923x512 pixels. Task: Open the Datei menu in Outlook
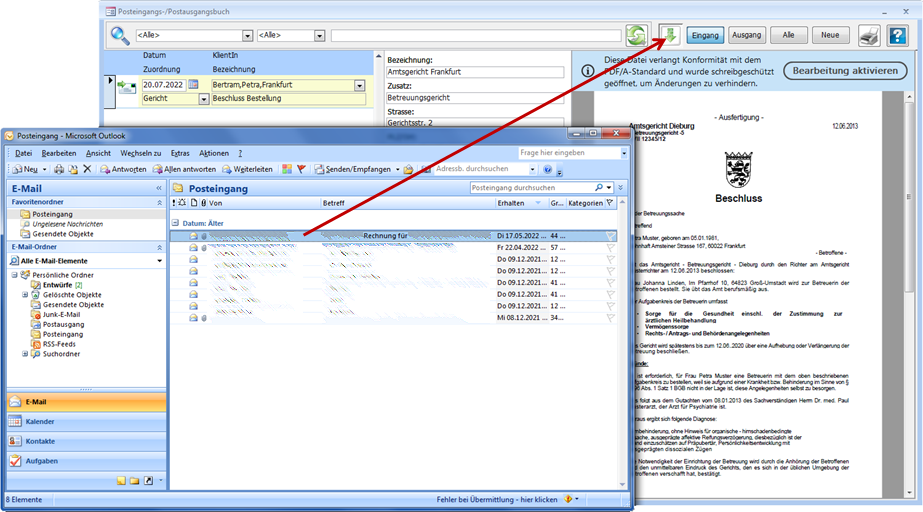click(x=24, y=153)
